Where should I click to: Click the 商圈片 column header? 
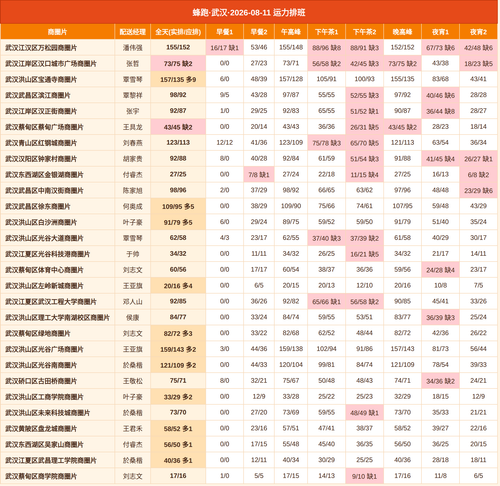(x=57, y=32)
